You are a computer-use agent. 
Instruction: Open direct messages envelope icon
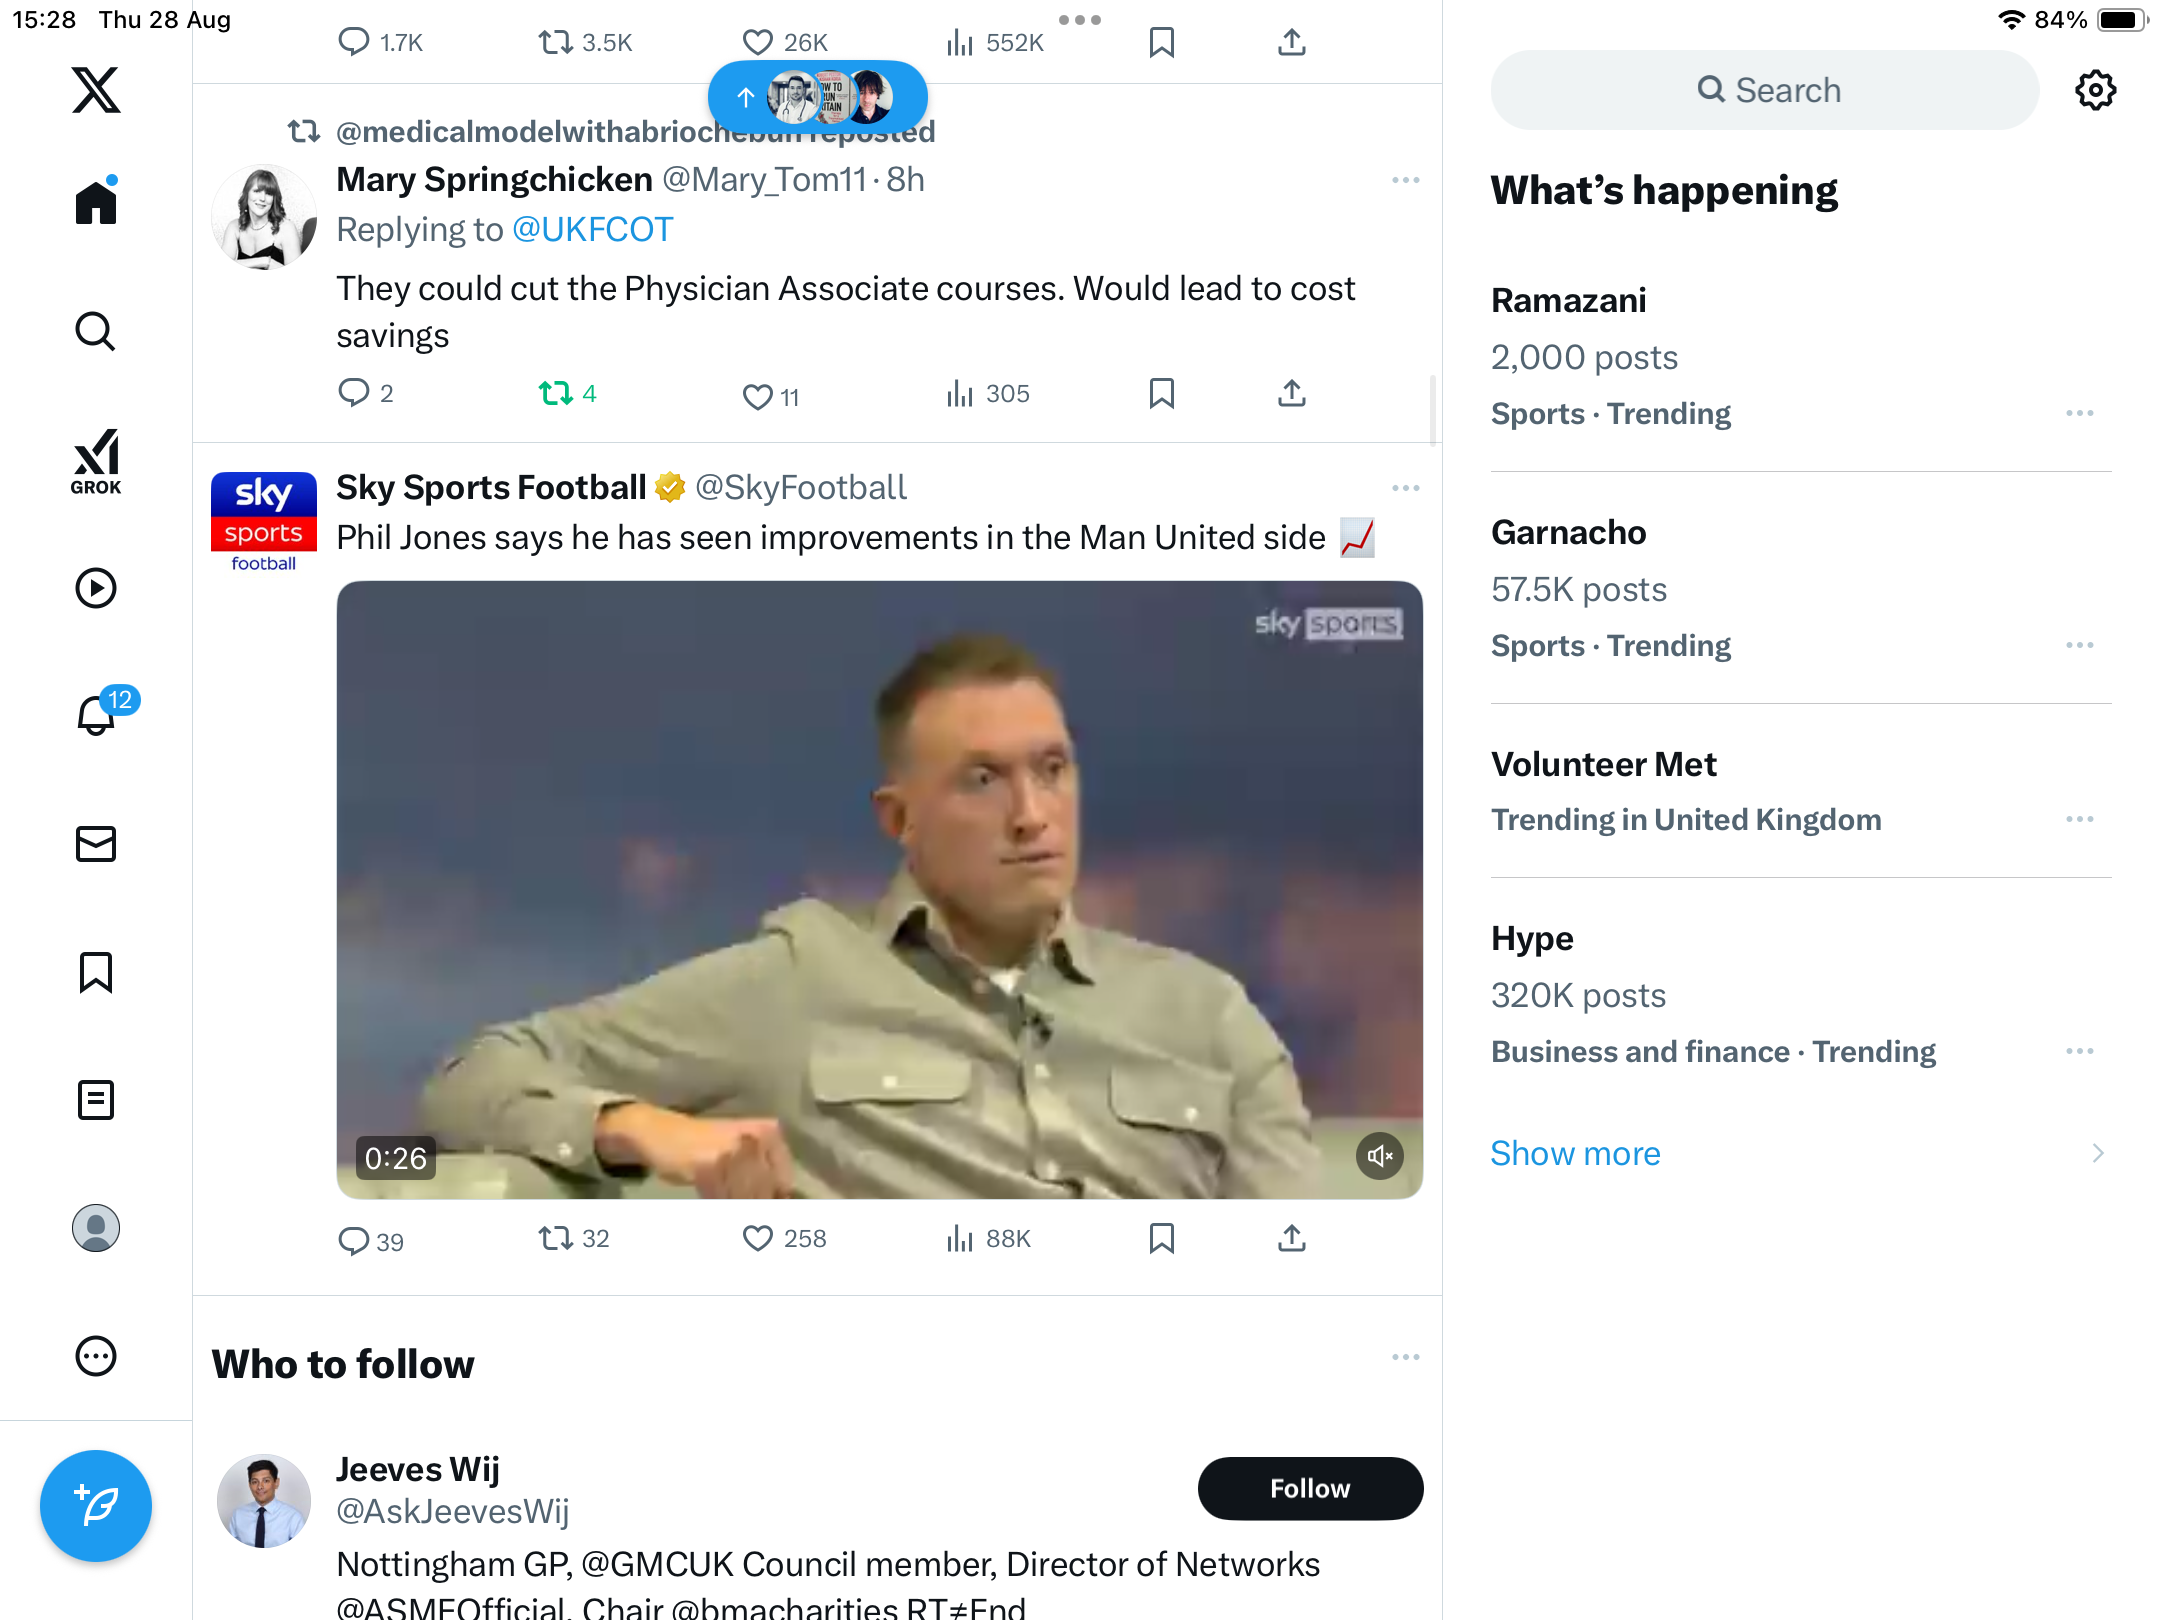(96, 844)
